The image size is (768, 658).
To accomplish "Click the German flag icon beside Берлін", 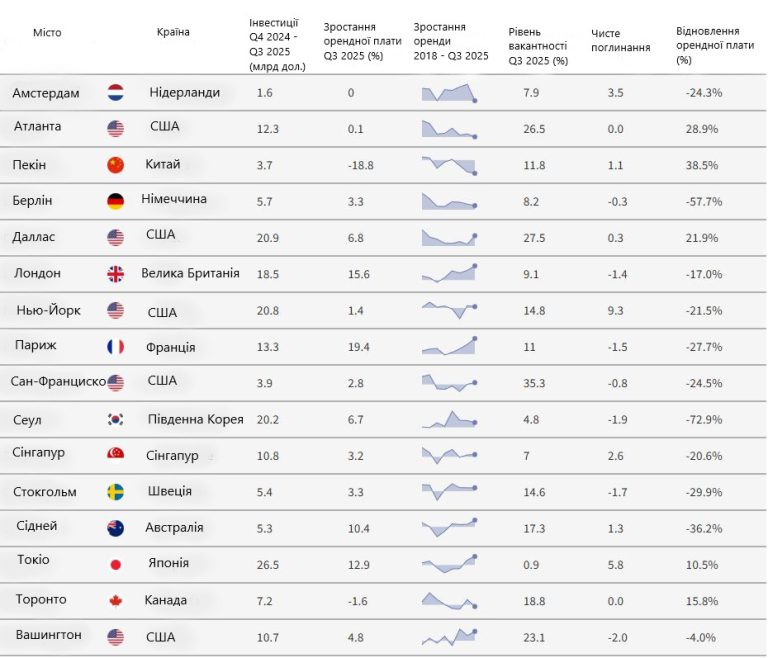I will pyautogui.click(x=115, y=200).
